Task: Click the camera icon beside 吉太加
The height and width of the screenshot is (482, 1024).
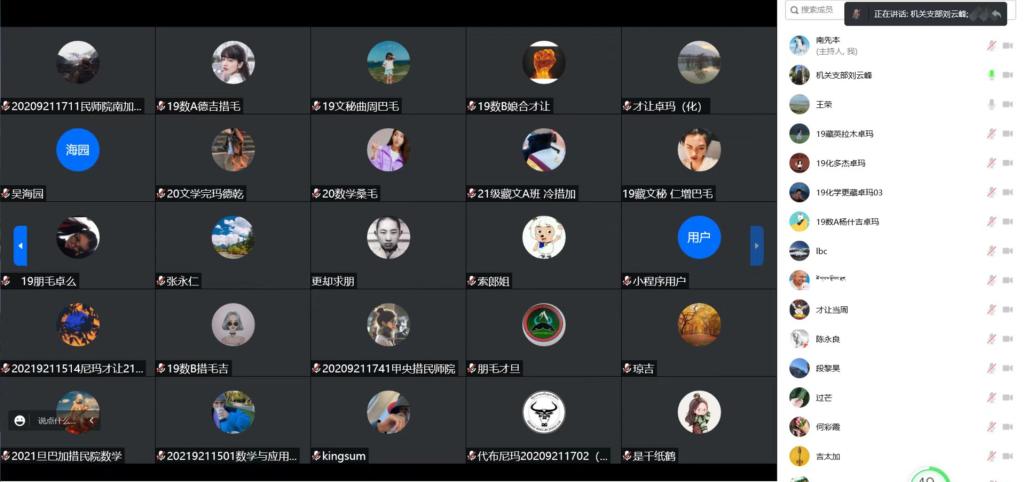Action: point(1008,456)
